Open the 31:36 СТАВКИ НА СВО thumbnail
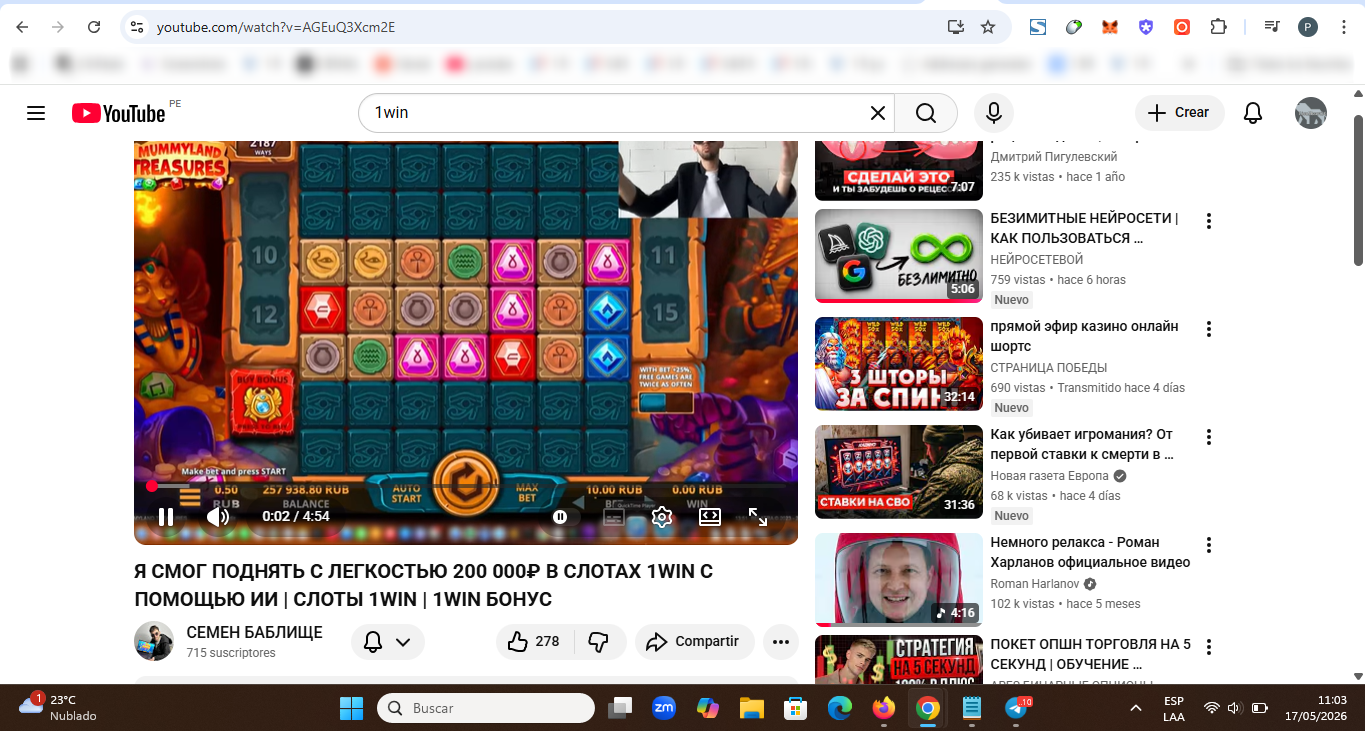1365x731 pixels. point(899,472)
